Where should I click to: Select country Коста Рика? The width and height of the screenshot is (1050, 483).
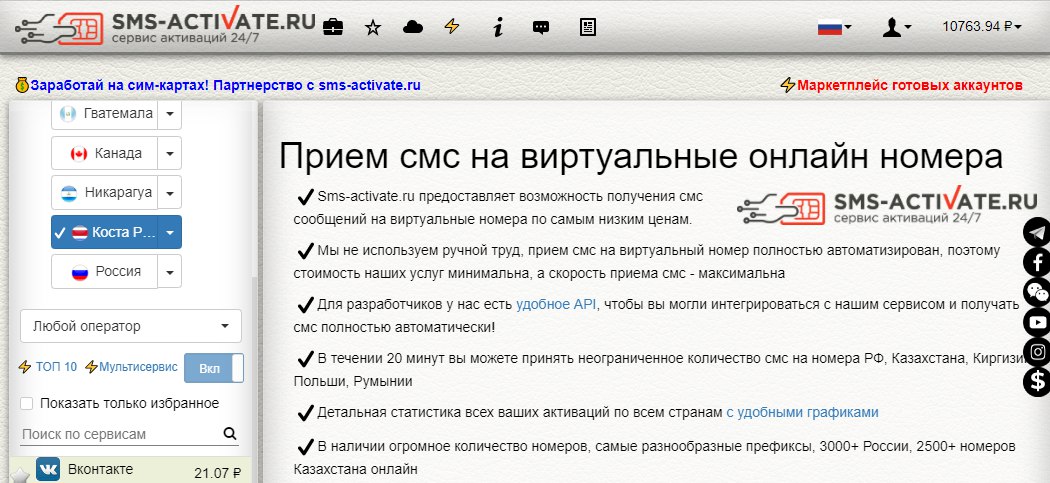pyautogui.click(x=104, y=232)
